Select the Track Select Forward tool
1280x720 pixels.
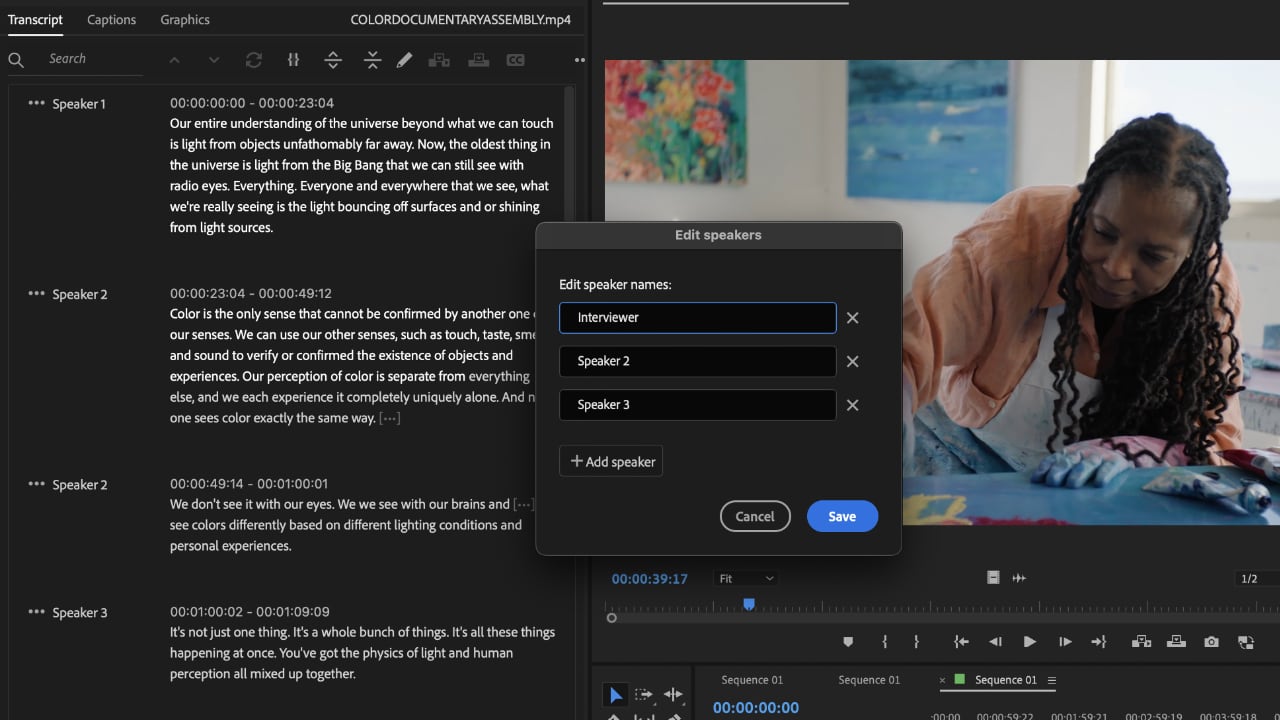(x=643, y=695)
